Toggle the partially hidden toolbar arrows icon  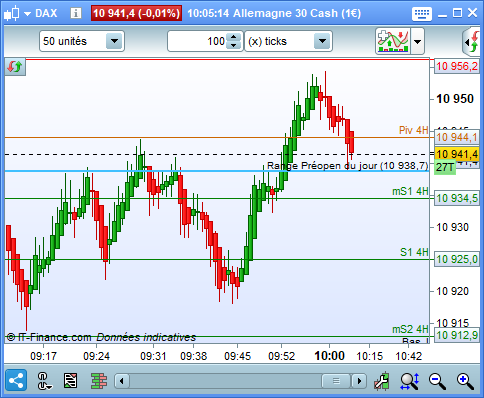[472, 42]
